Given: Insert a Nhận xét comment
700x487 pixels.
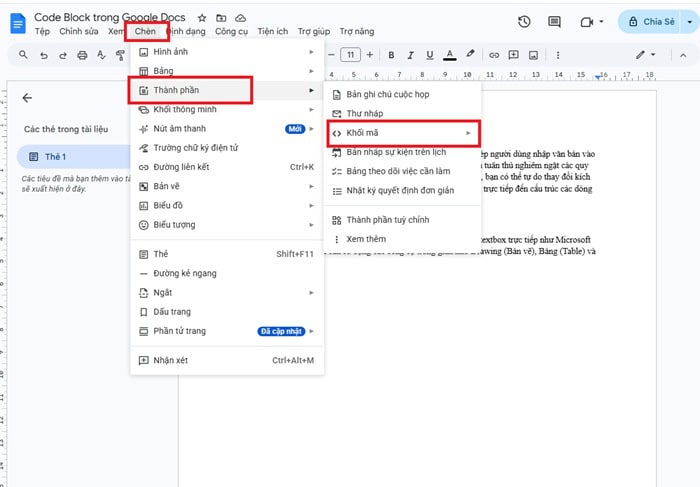Looking at the screenshot, I should [x=227, y=360].
